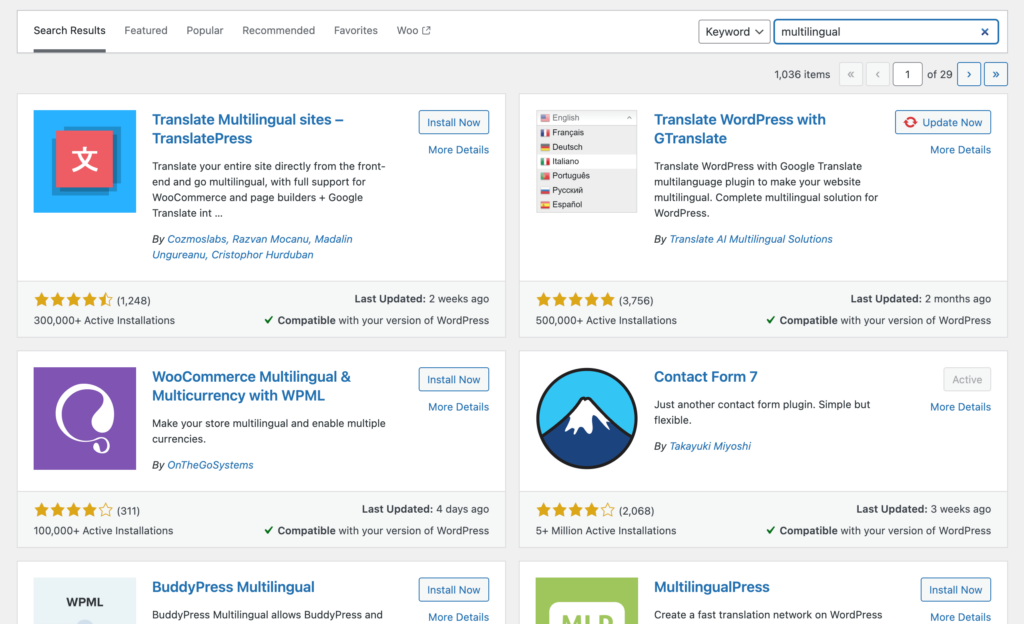Viewport: 1024px width, 624px height.
Task: Open the Woo external link tab
Action: coord(413,31)
